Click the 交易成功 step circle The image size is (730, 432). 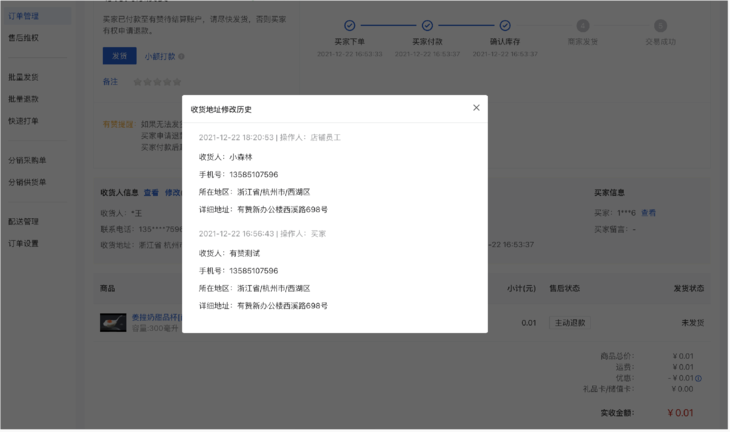(660, 26)
